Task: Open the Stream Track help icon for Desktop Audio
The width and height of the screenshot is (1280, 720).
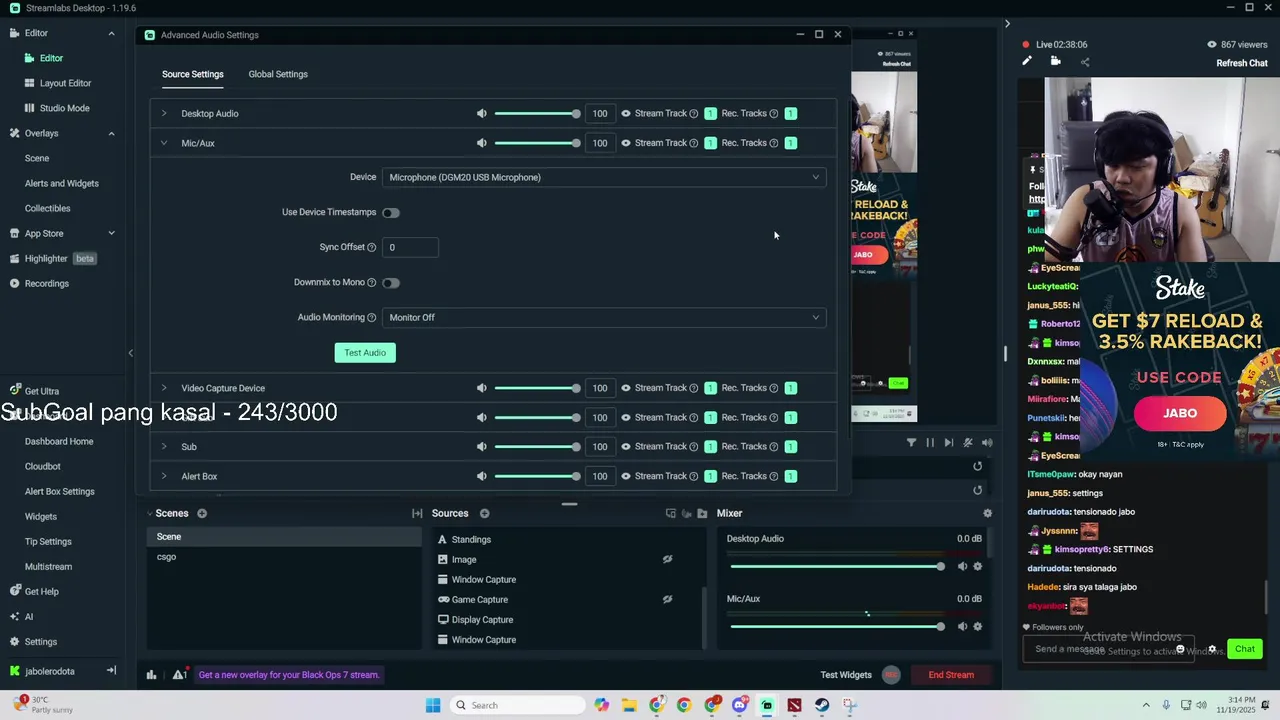Action: coord(694,114)
